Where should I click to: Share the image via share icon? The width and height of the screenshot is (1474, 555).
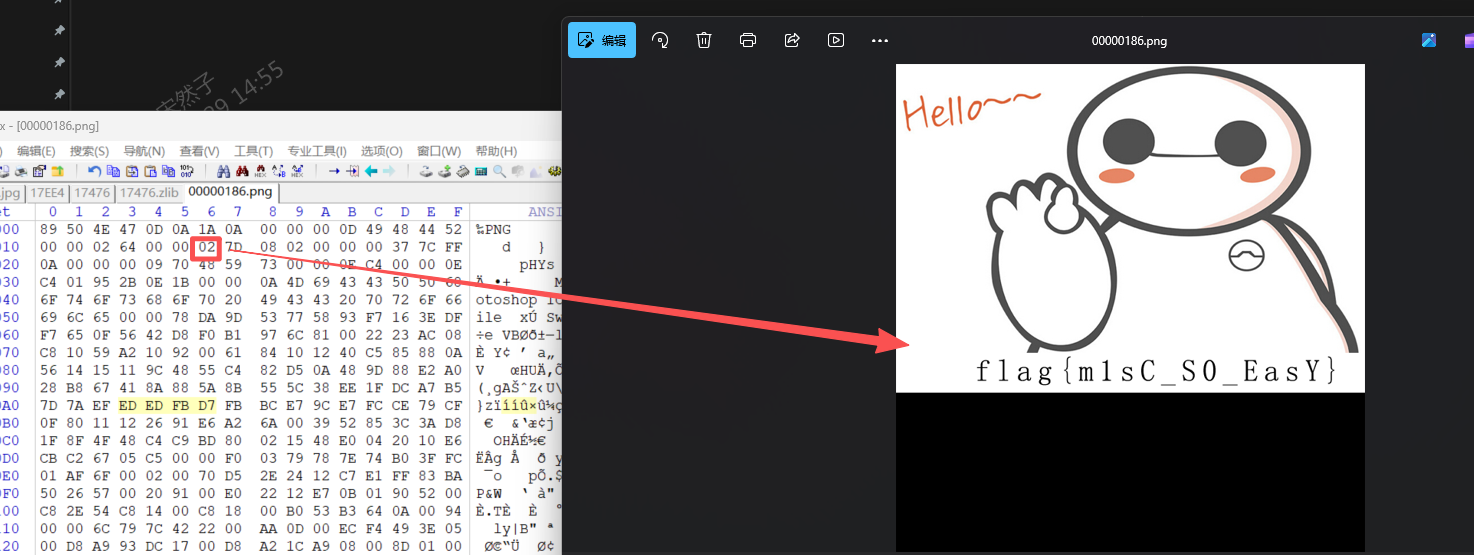[x=792, y=40]
